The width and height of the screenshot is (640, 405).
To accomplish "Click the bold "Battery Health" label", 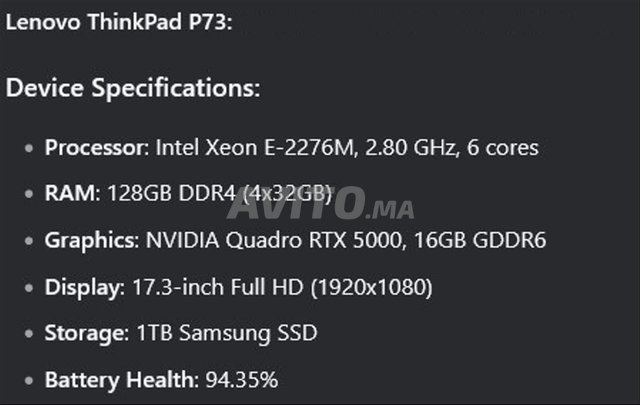I will (x=120, y=381).
